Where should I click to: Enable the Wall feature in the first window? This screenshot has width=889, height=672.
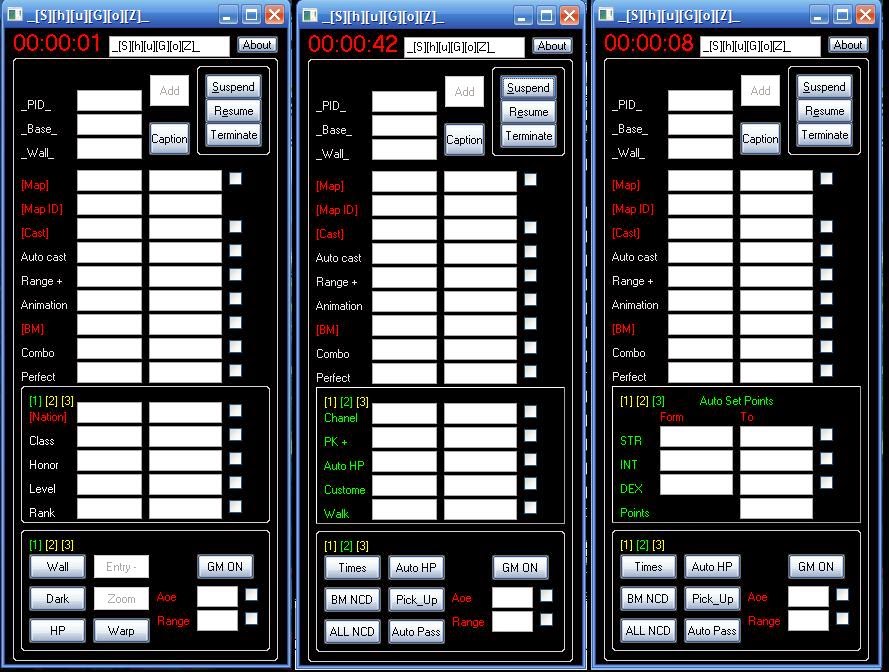57,566
